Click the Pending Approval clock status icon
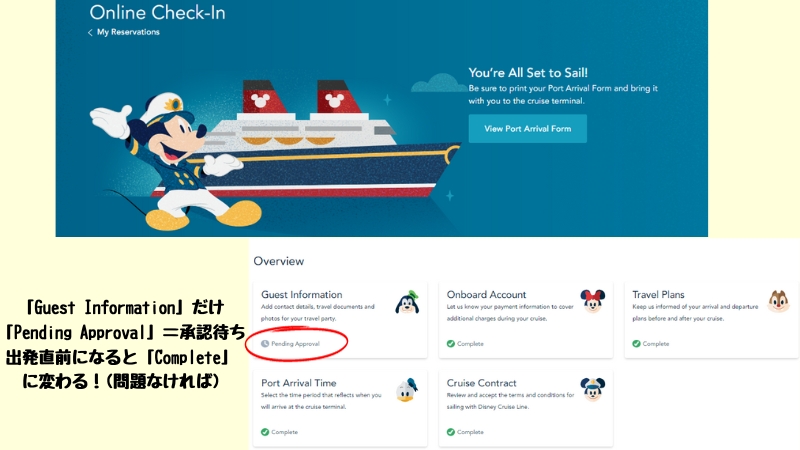This screenshot has height=450, width=800. click(265, 343)
